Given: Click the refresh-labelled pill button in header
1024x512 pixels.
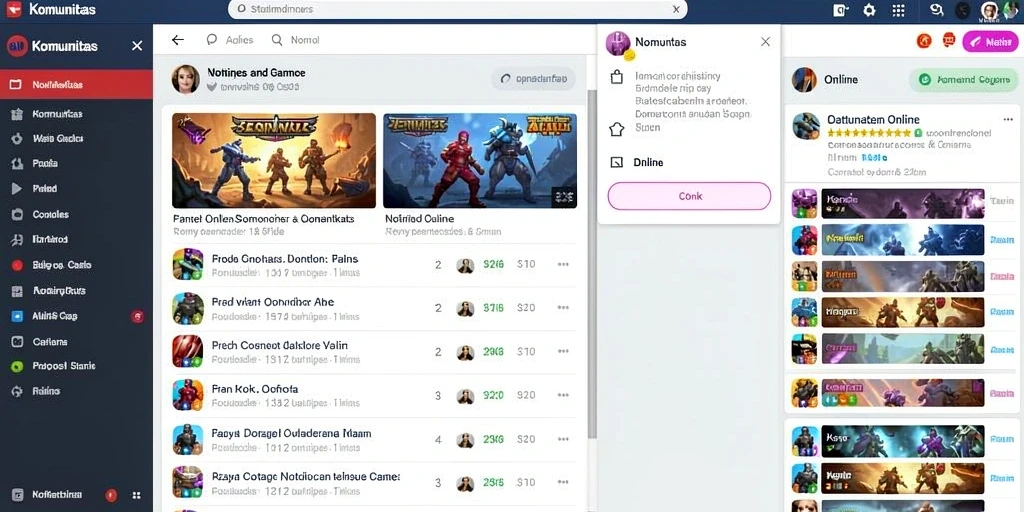Looking at the screenshot, I should click(x=534, y=79).
